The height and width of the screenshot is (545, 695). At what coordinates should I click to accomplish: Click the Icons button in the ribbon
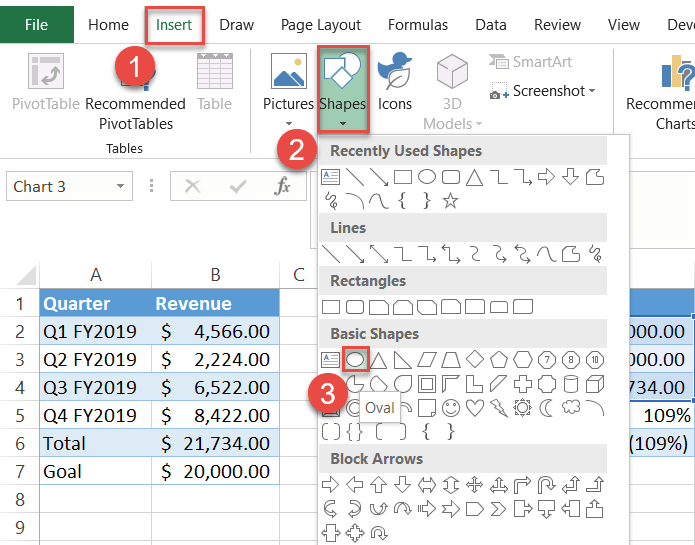point(395,82)
